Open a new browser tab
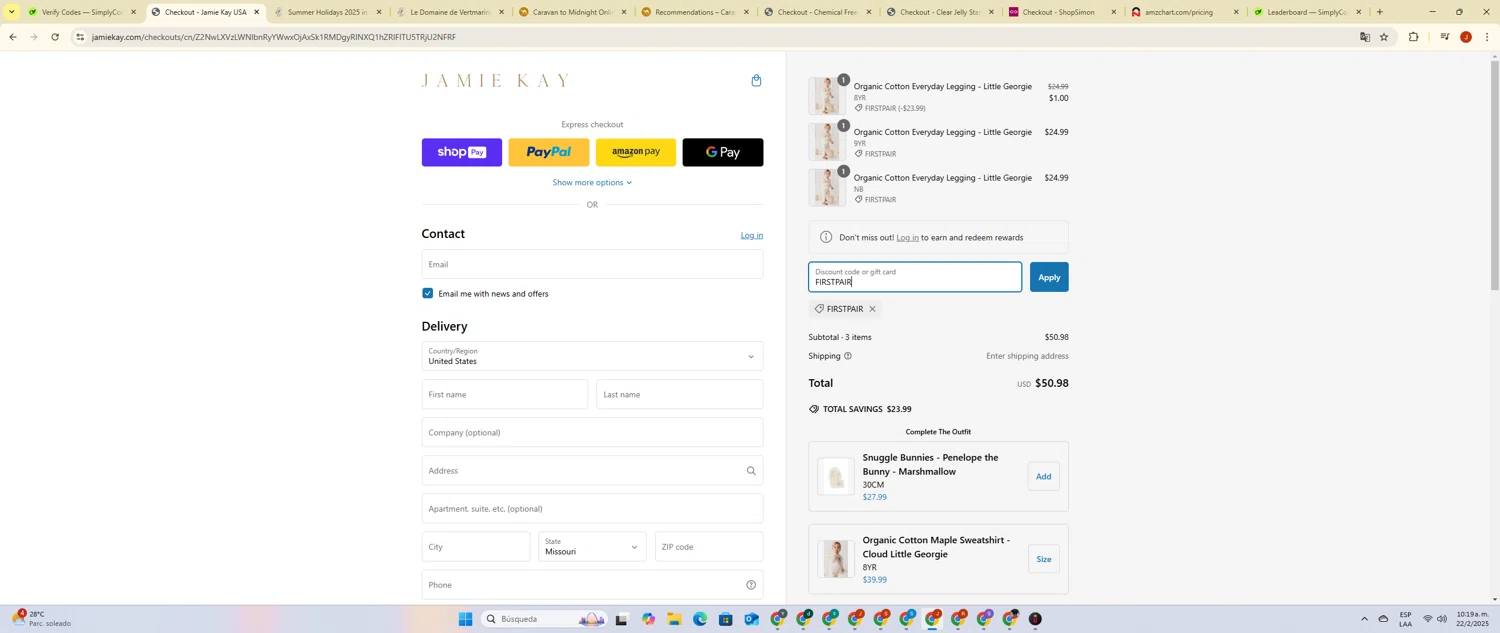This screenshot has width=1500, height=633. [1380, 12]
